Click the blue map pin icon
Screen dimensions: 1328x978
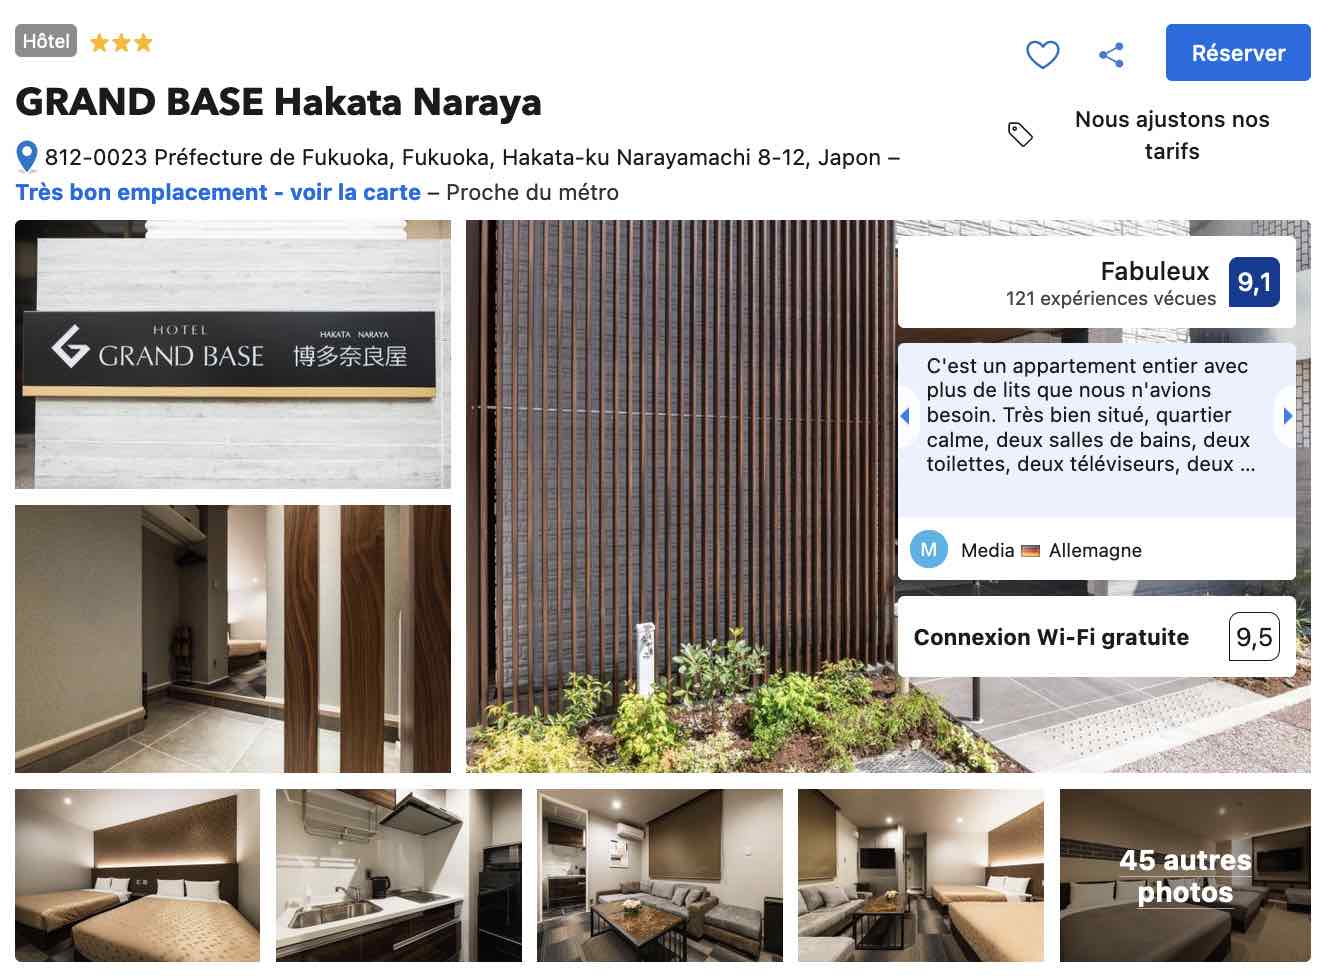27,157
